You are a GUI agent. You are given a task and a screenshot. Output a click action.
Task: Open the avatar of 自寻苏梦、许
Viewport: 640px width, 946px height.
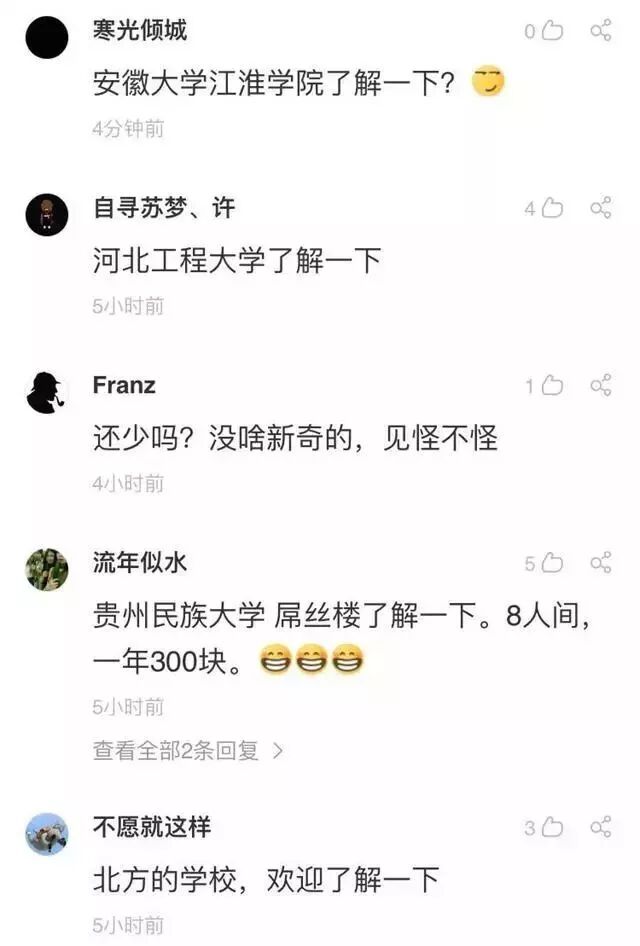(x=46, y=215)
